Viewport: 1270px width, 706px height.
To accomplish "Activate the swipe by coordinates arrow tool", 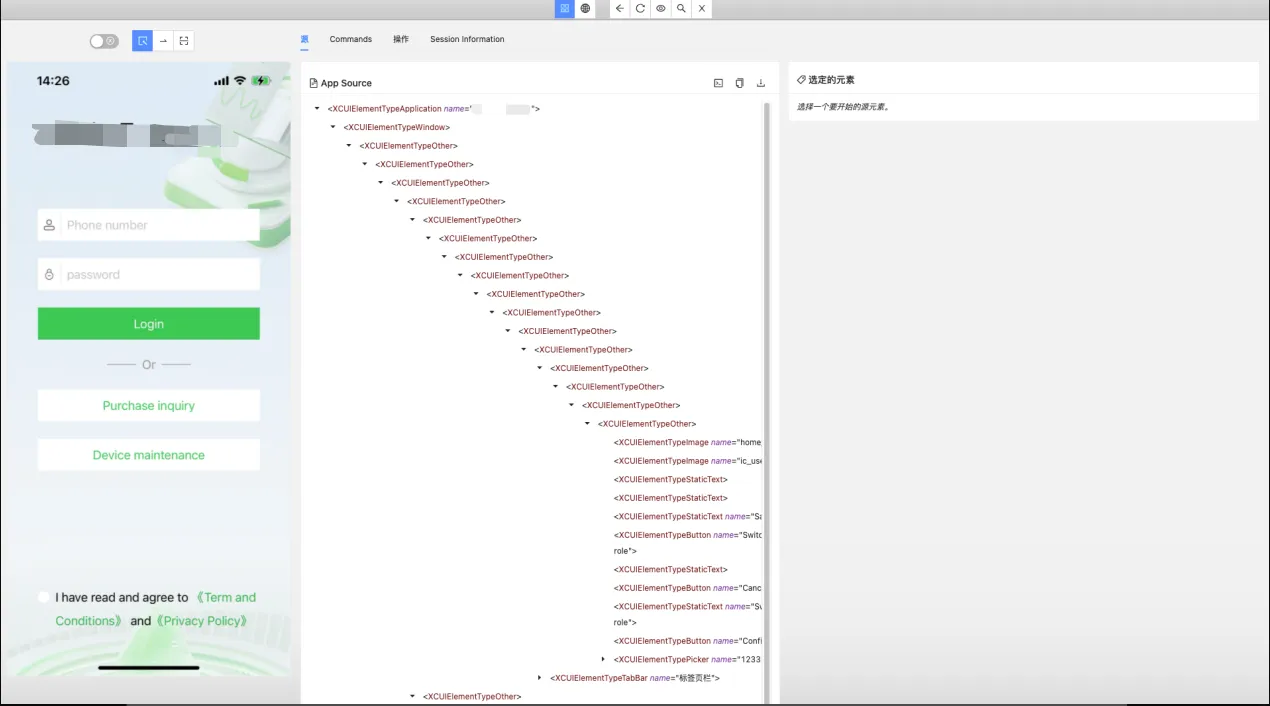I will click(x=163, y=41).
